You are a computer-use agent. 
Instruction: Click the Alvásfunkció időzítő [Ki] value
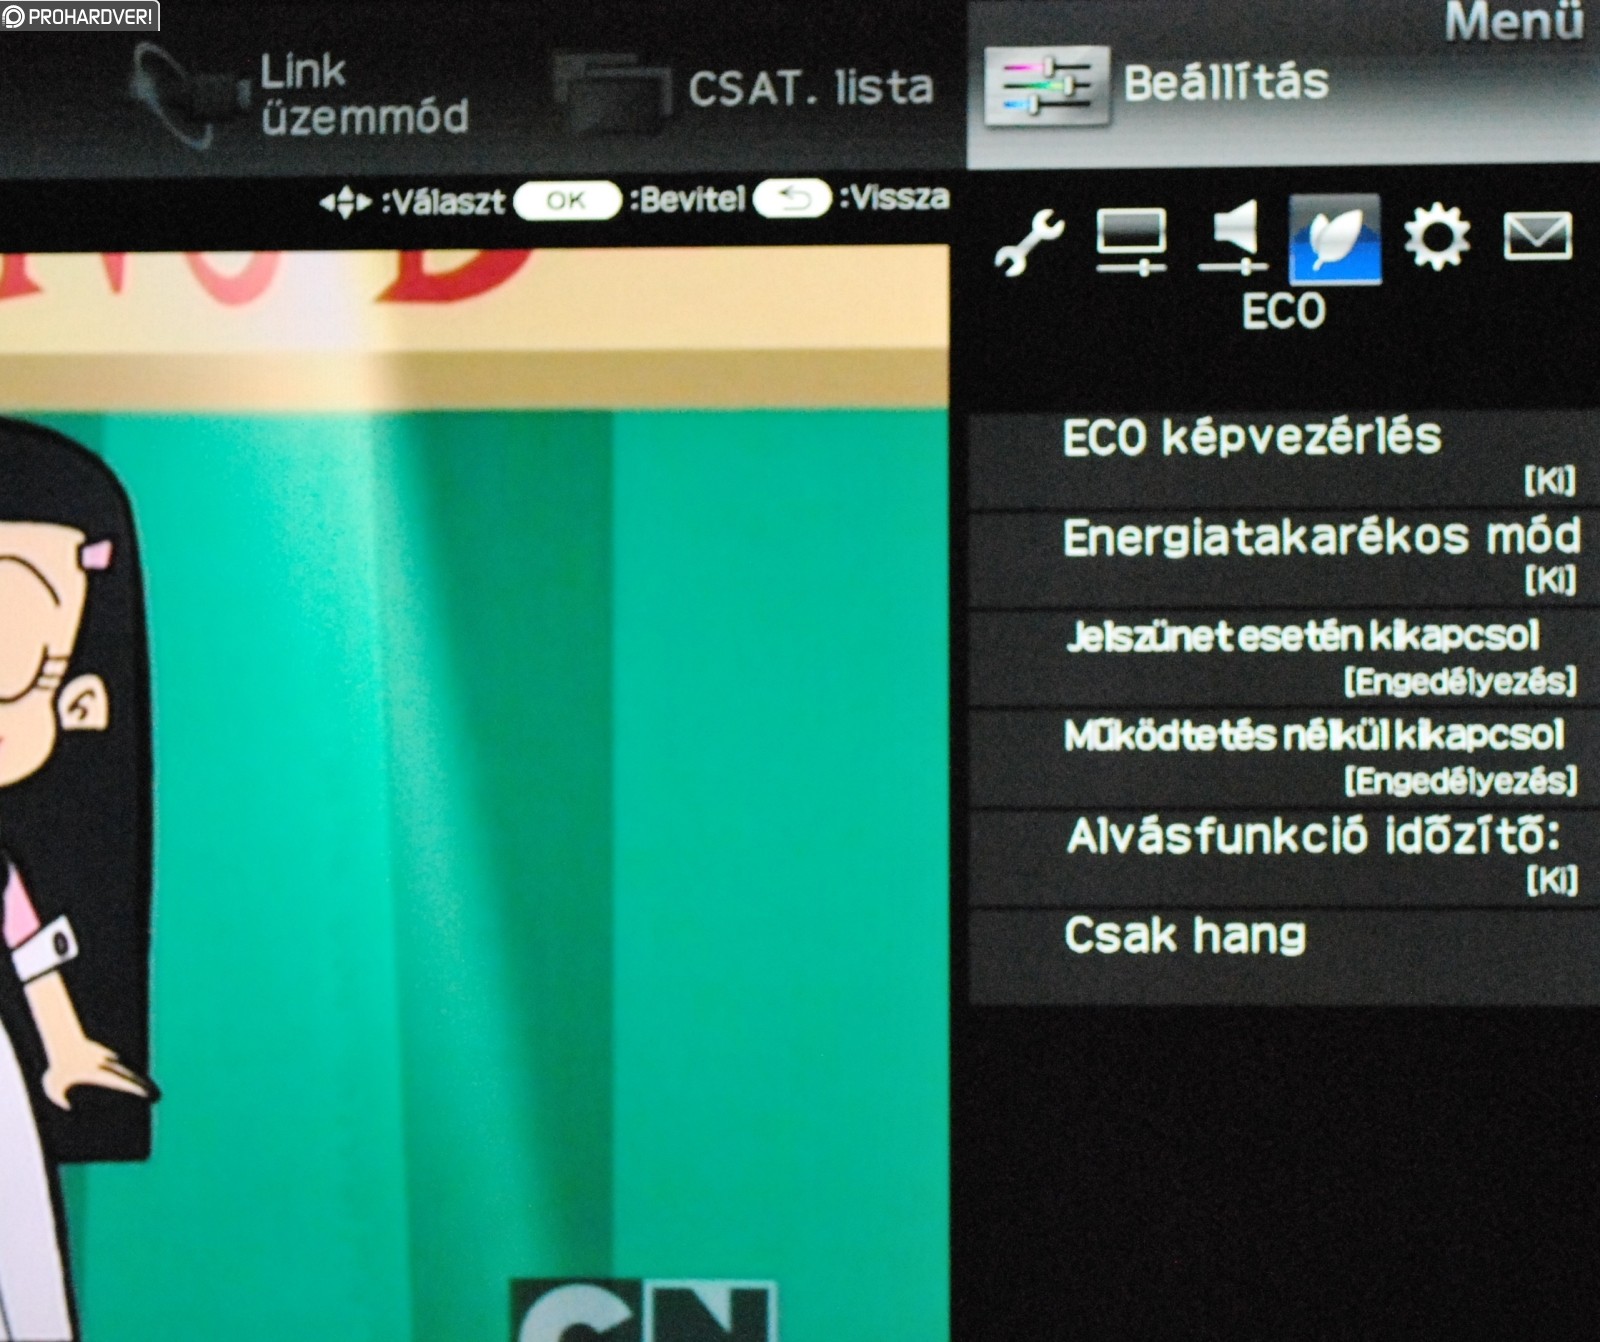pos(1552,880)
